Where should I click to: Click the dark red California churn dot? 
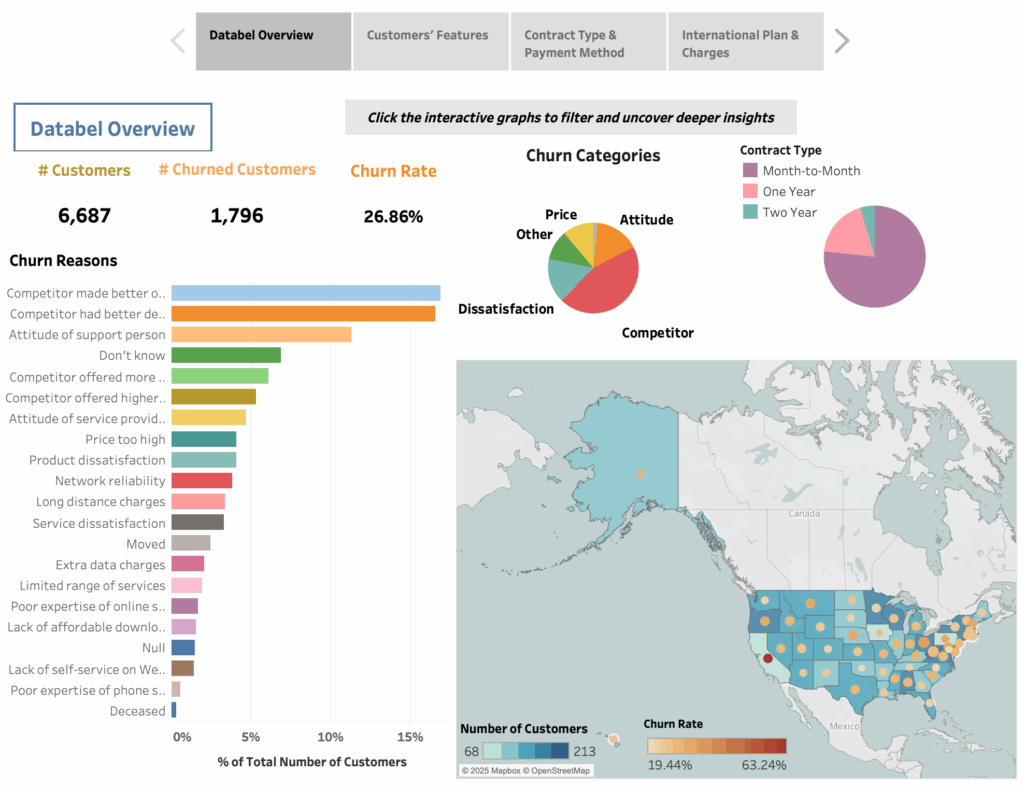(x=767, y=659)
